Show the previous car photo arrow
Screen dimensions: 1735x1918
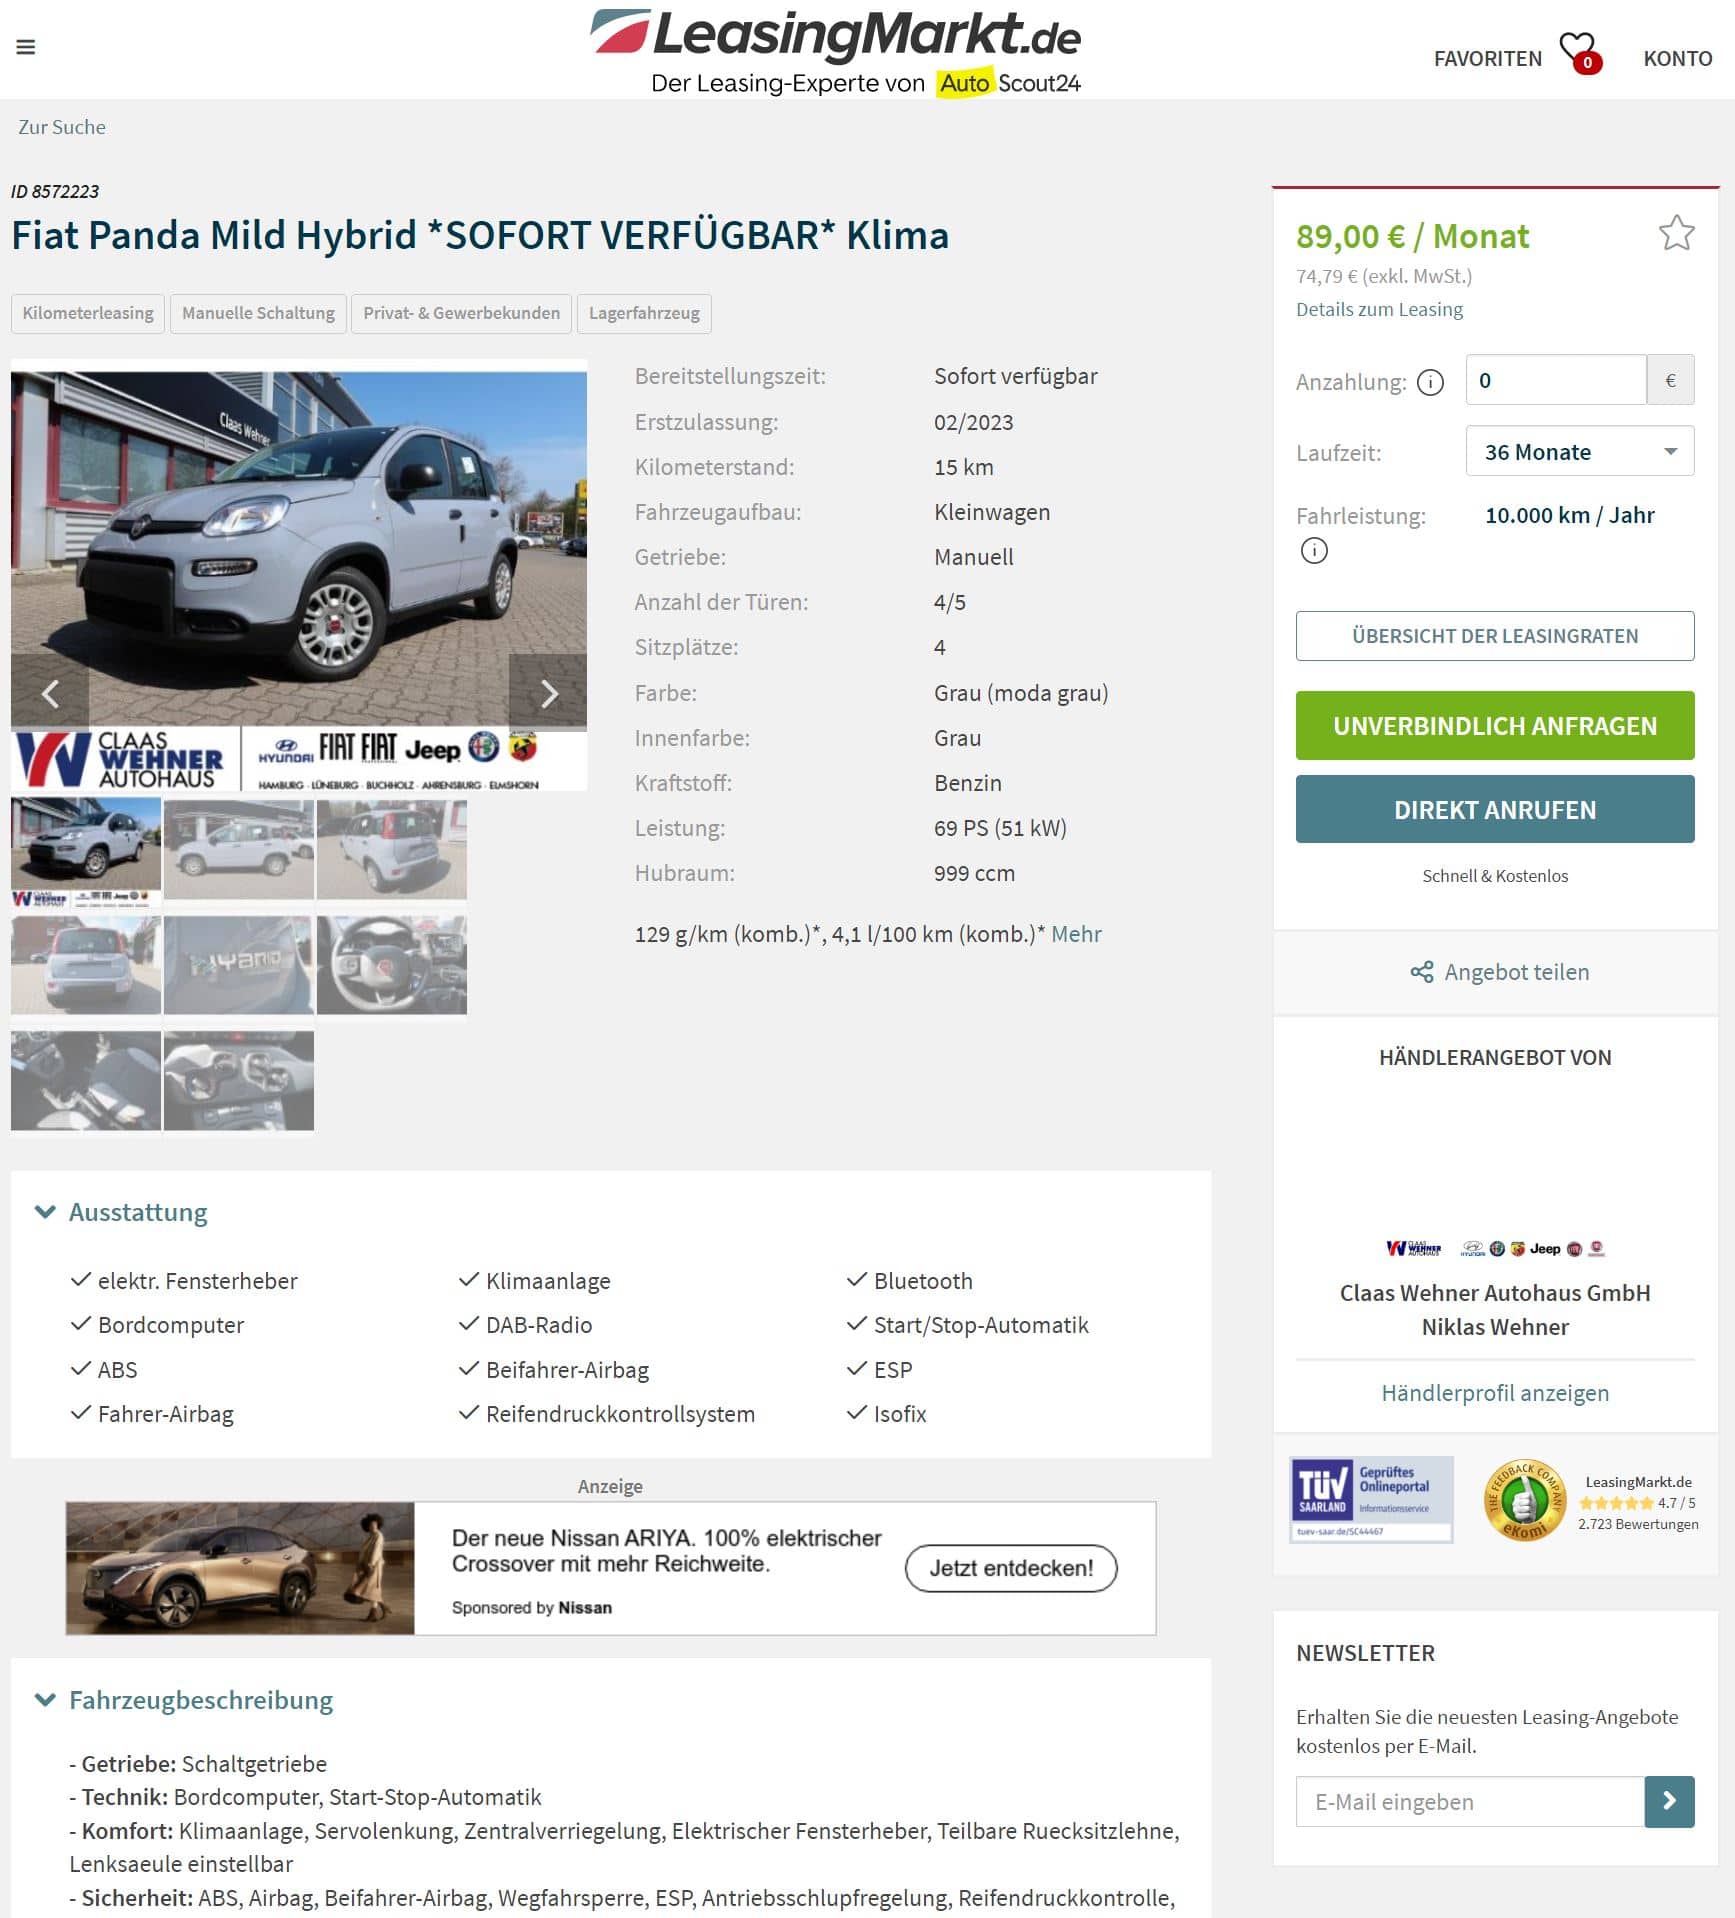pos(50,692)
